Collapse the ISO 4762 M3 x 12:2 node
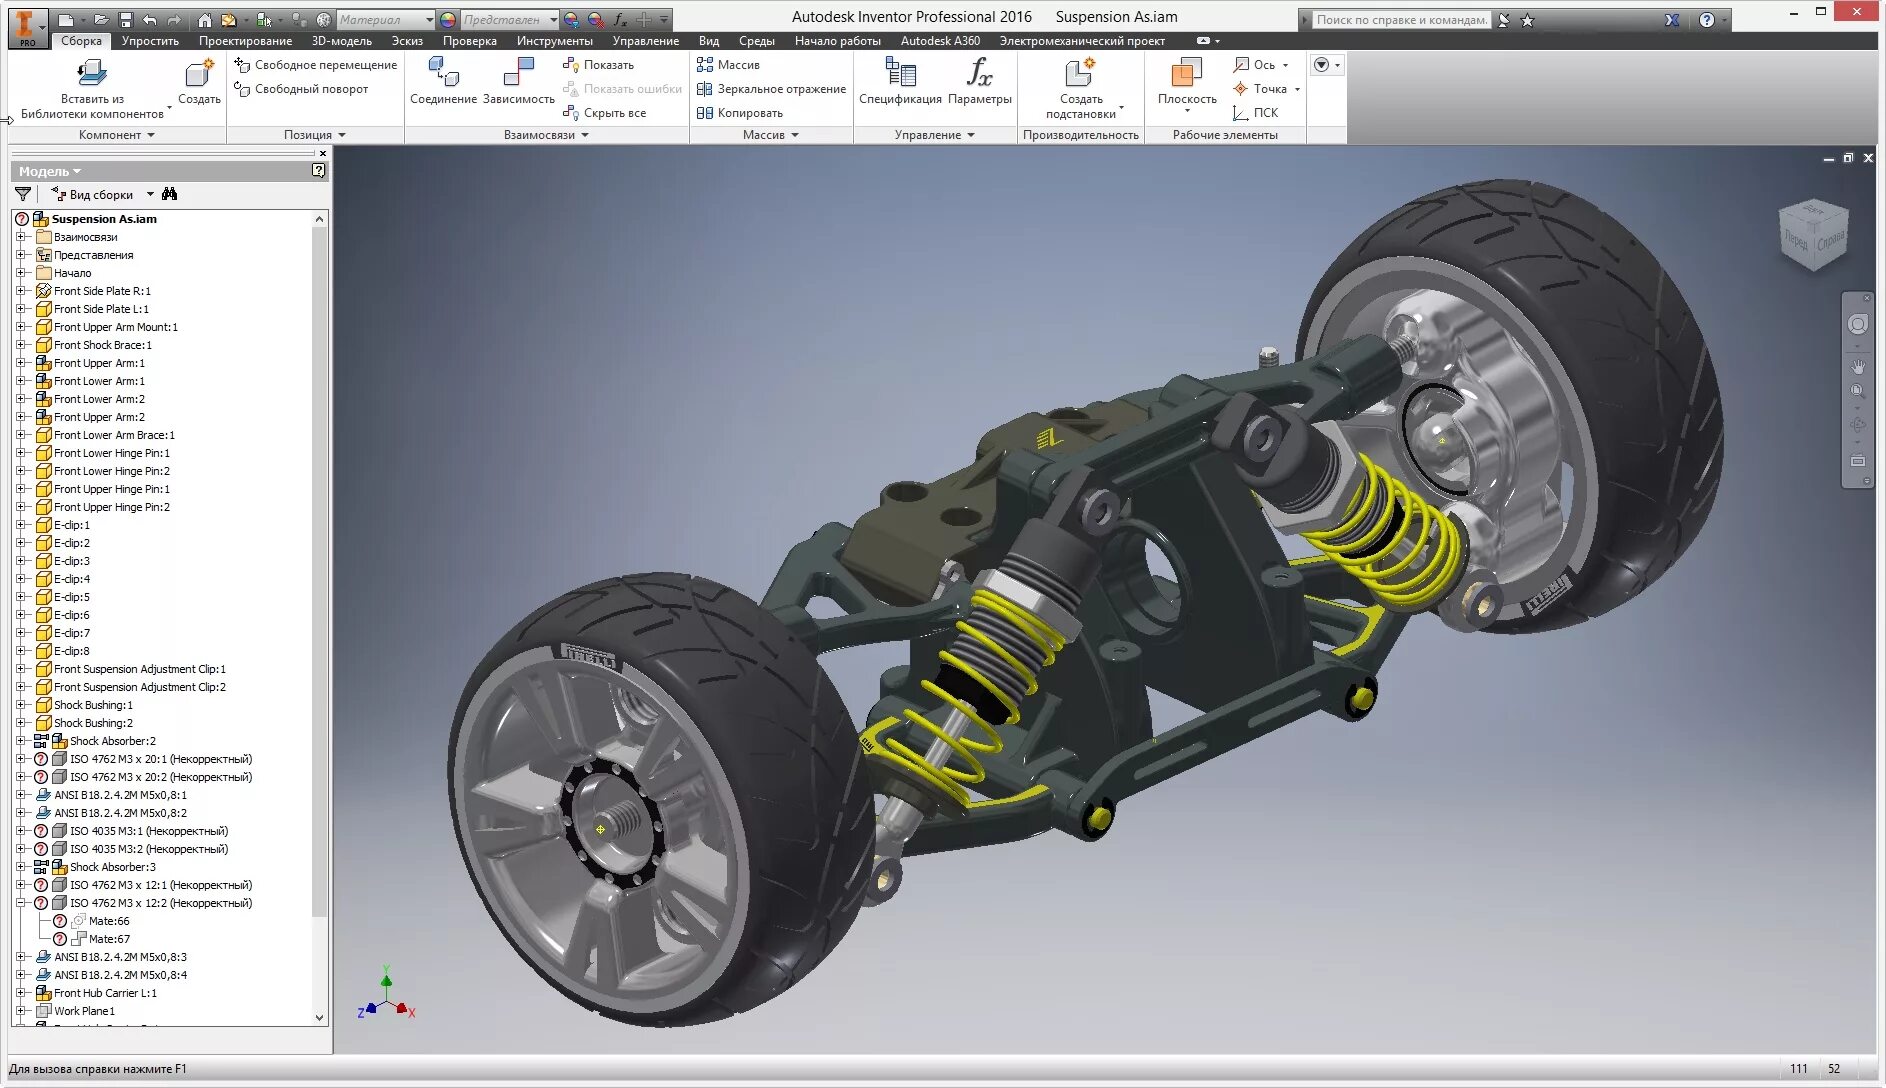 click(x=21, y=903)
